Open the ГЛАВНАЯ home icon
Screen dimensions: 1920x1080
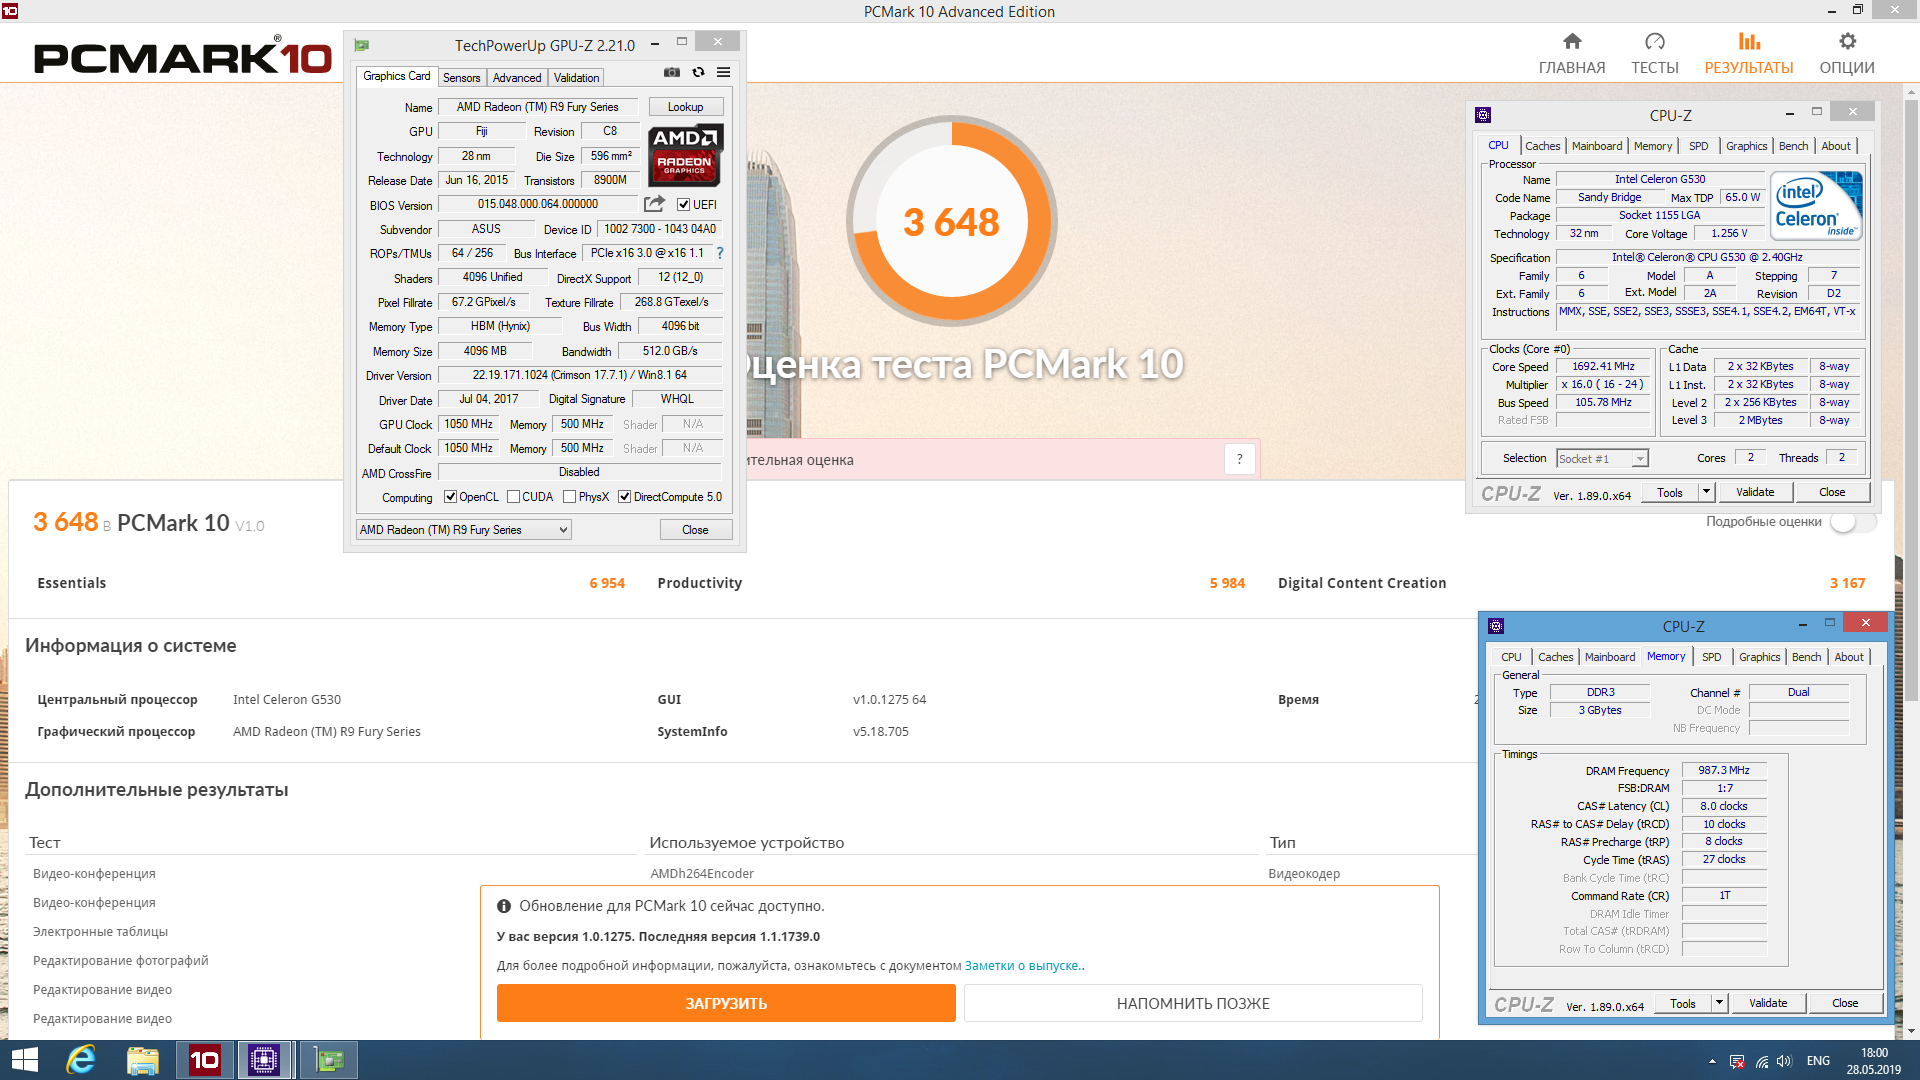point(1572,42)
